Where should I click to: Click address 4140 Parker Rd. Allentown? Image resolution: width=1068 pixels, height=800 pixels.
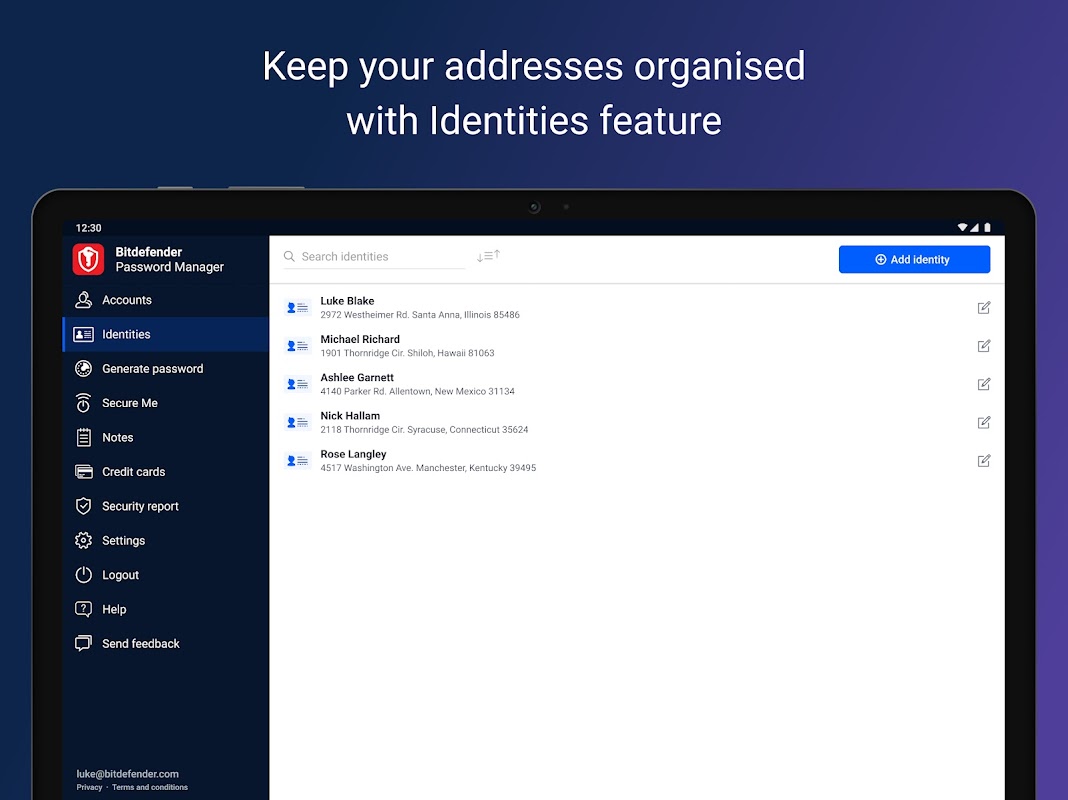pos(418,391)
